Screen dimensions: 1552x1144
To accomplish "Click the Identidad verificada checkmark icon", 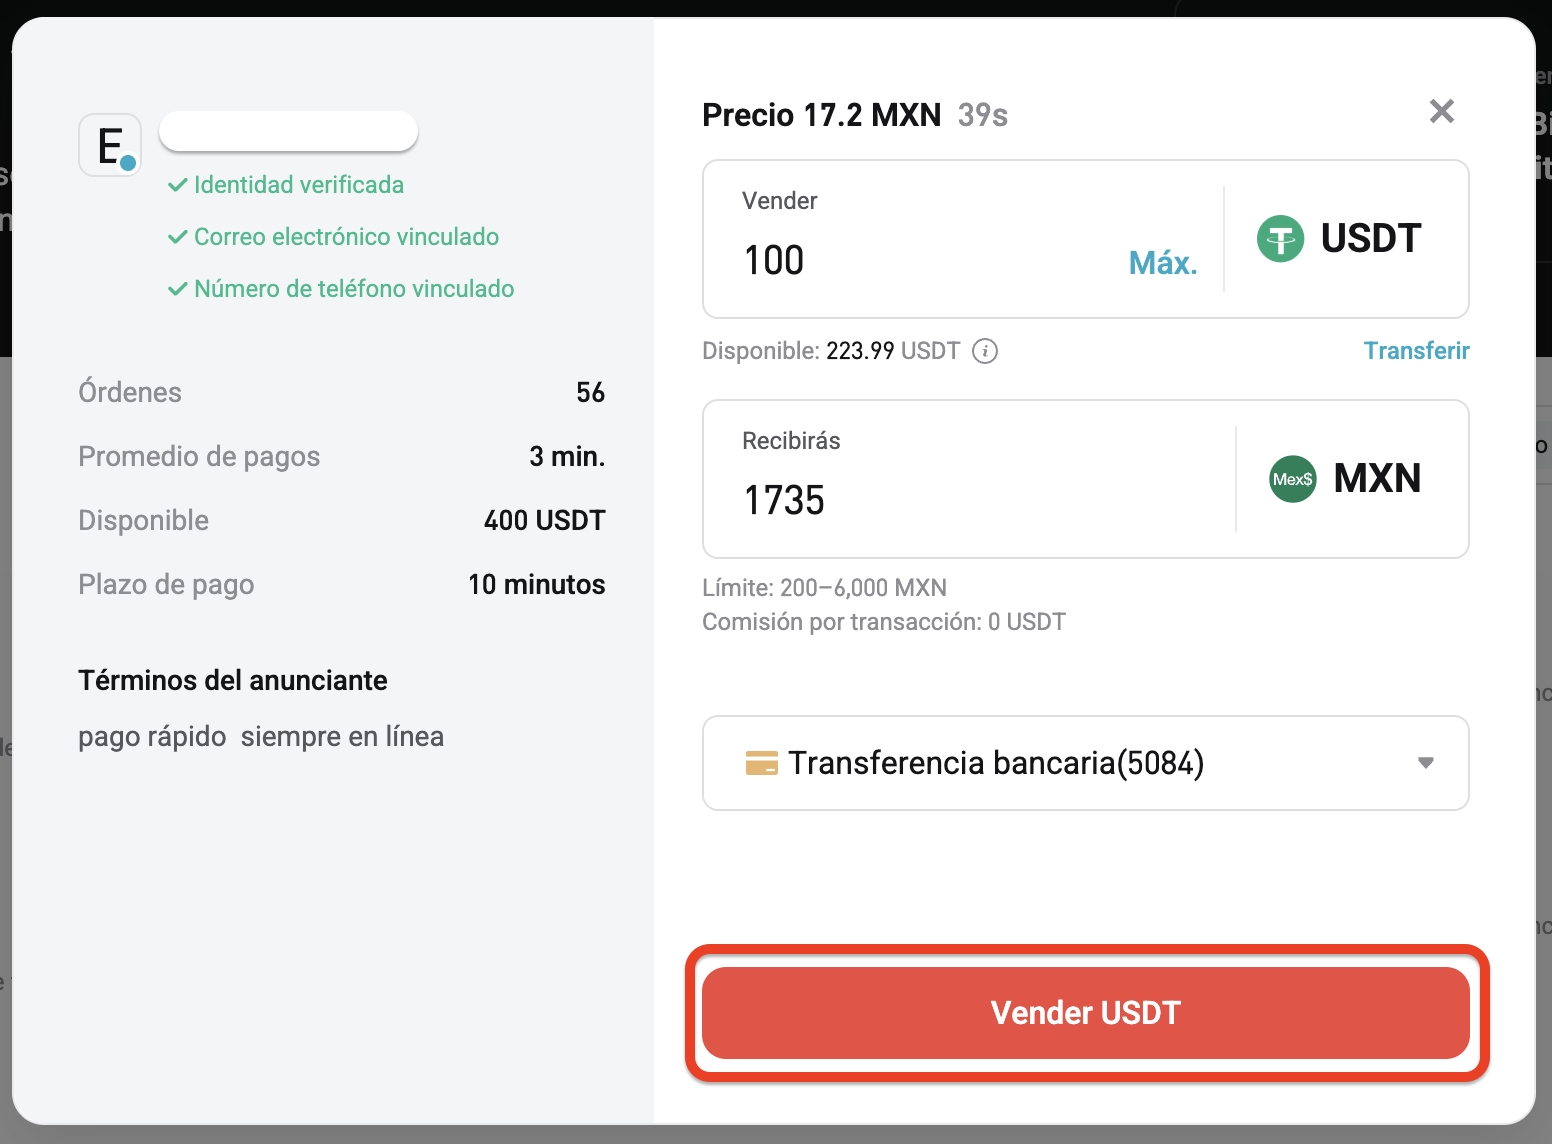I will [x=178, y=184].
